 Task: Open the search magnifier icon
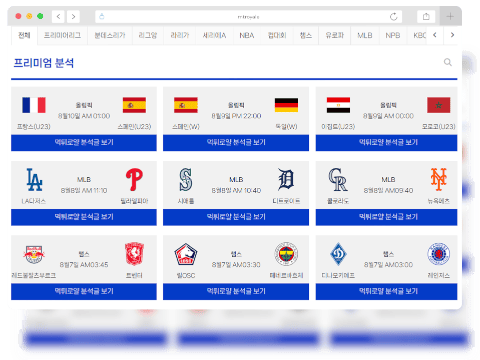[x=448, y=62]
